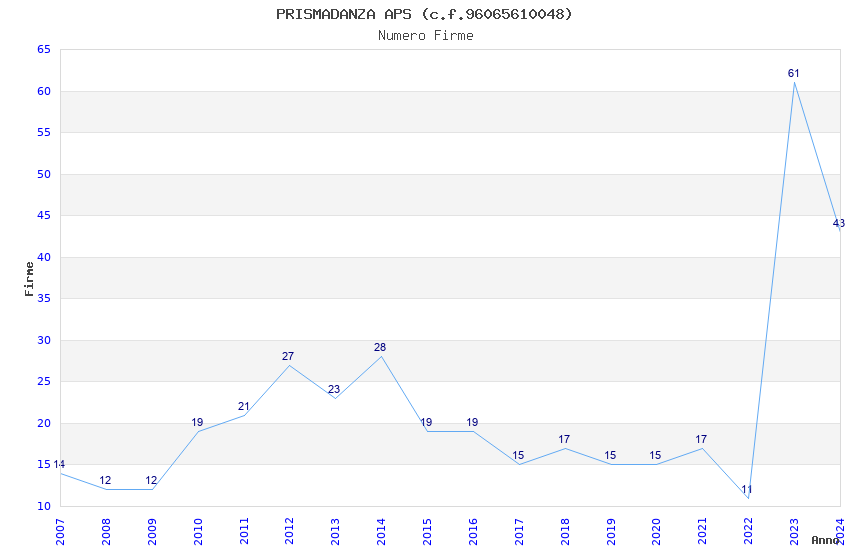This screenshot has width=850, height=550.
Task: Click y-axis tick value 35
Action: tap(44, 298)
